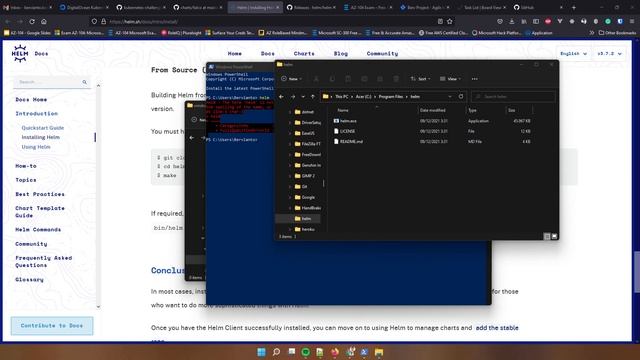
Task: Open taskbar Search icon
Action: [x=276, y=352]
